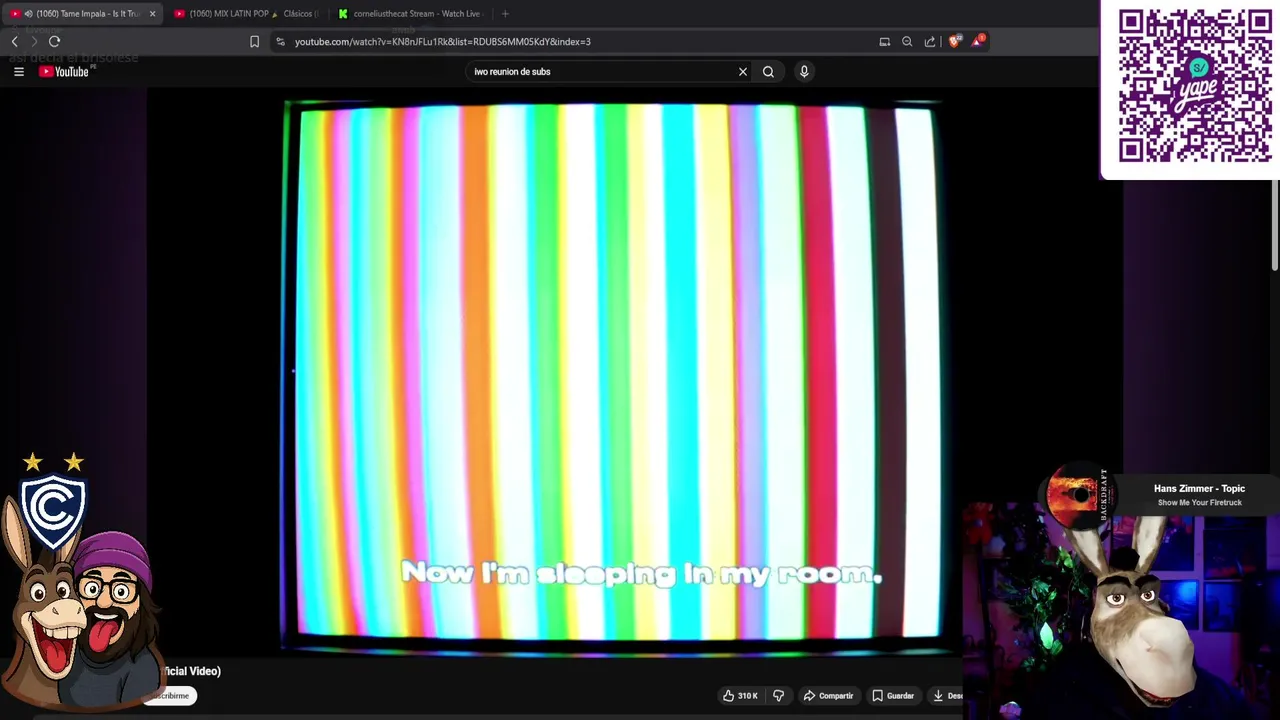The height and width of the screenshot is (720, 1280).
Task: Click the Yape QR code image
Action: click(x=1194, y=86)
